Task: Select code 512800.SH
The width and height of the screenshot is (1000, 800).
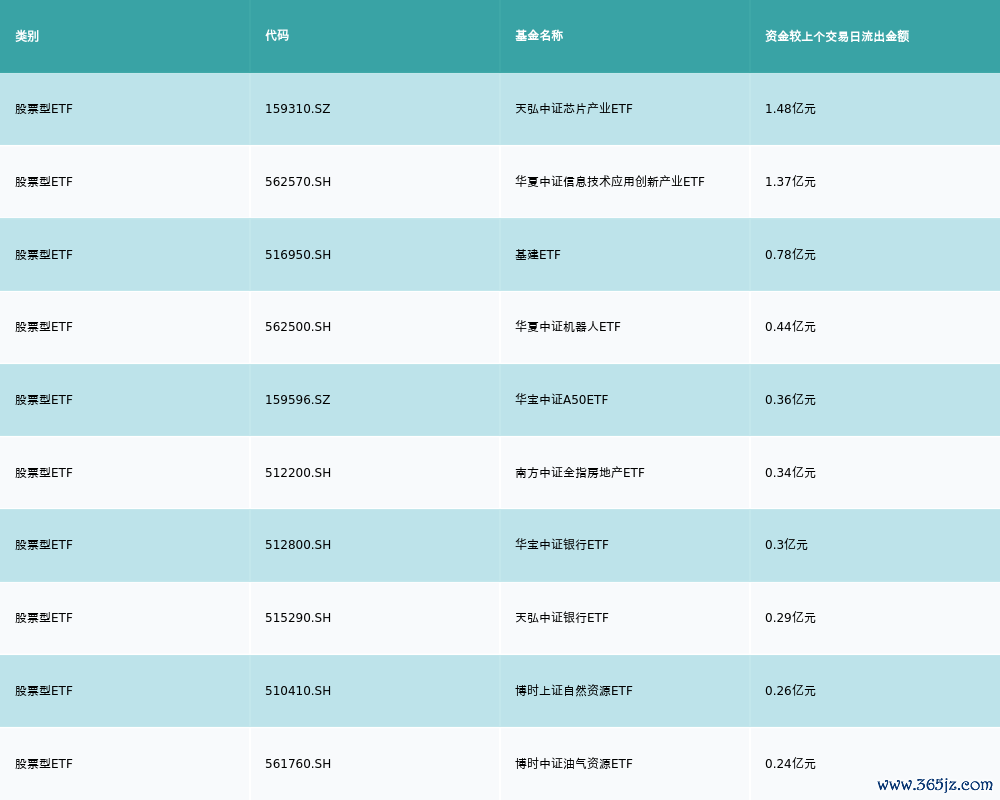Action: pos(298,545)
